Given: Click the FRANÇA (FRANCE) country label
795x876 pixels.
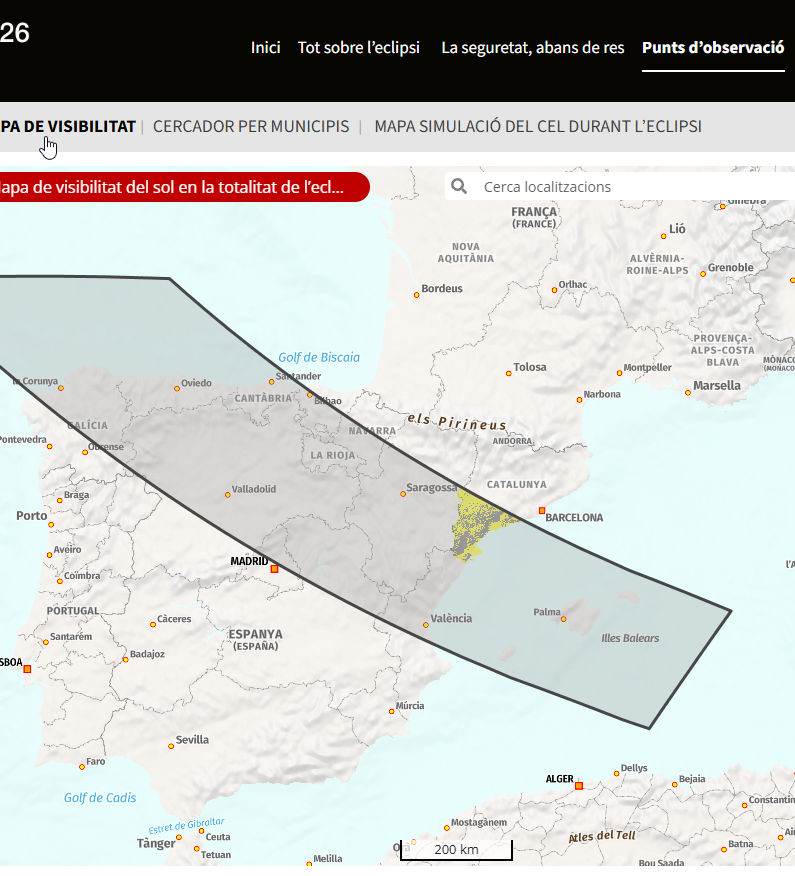Looking at the screenshot, I should coord(534,217).
